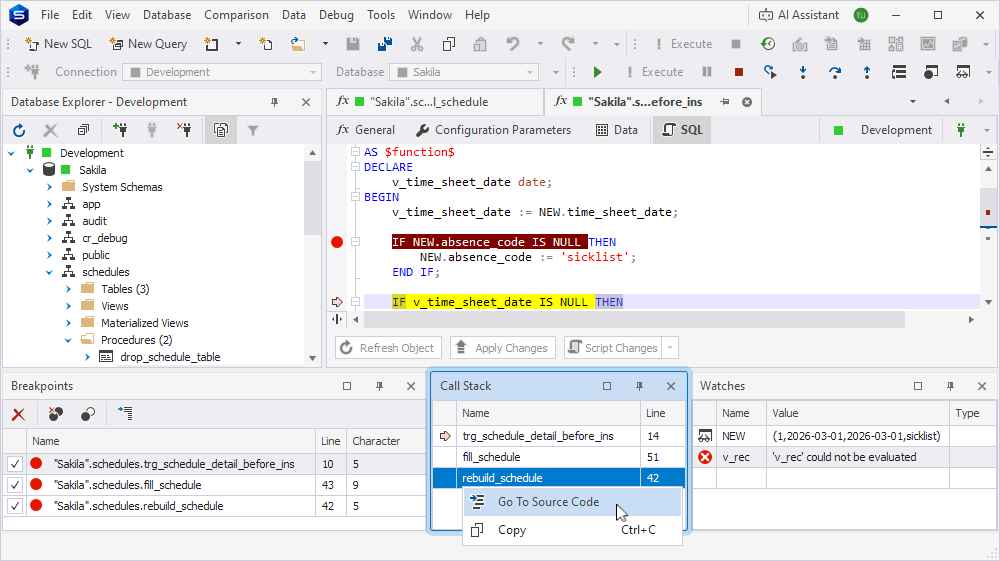The height and width of the screenshot is (561, 1000).
Task: Click the Save All disks icon
Action: [385, 44]
